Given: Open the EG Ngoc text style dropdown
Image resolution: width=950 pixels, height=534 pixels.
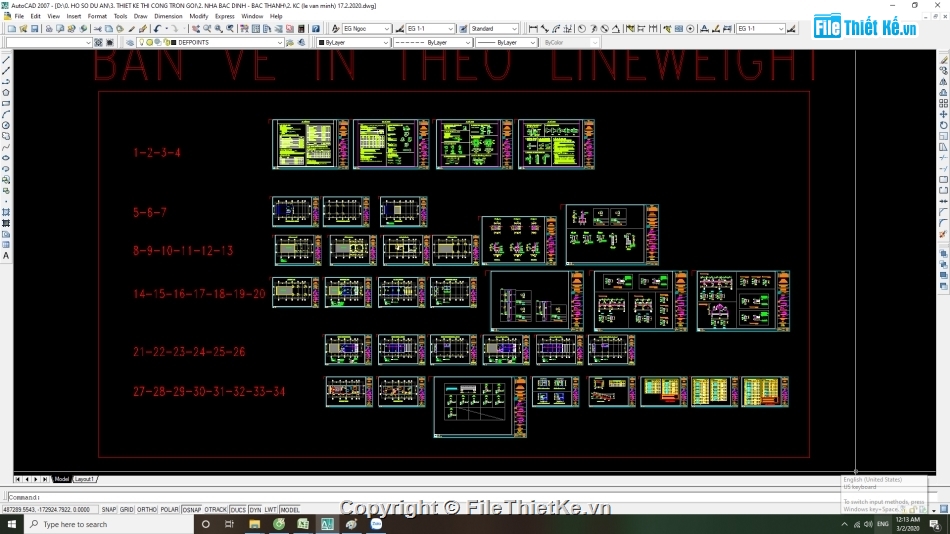Looking at the screenshot, I should click(367, 28).
